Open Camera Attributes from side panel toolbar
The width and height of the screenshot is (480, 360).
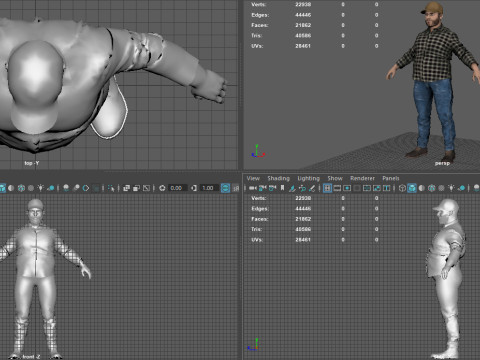coord(273,188)
